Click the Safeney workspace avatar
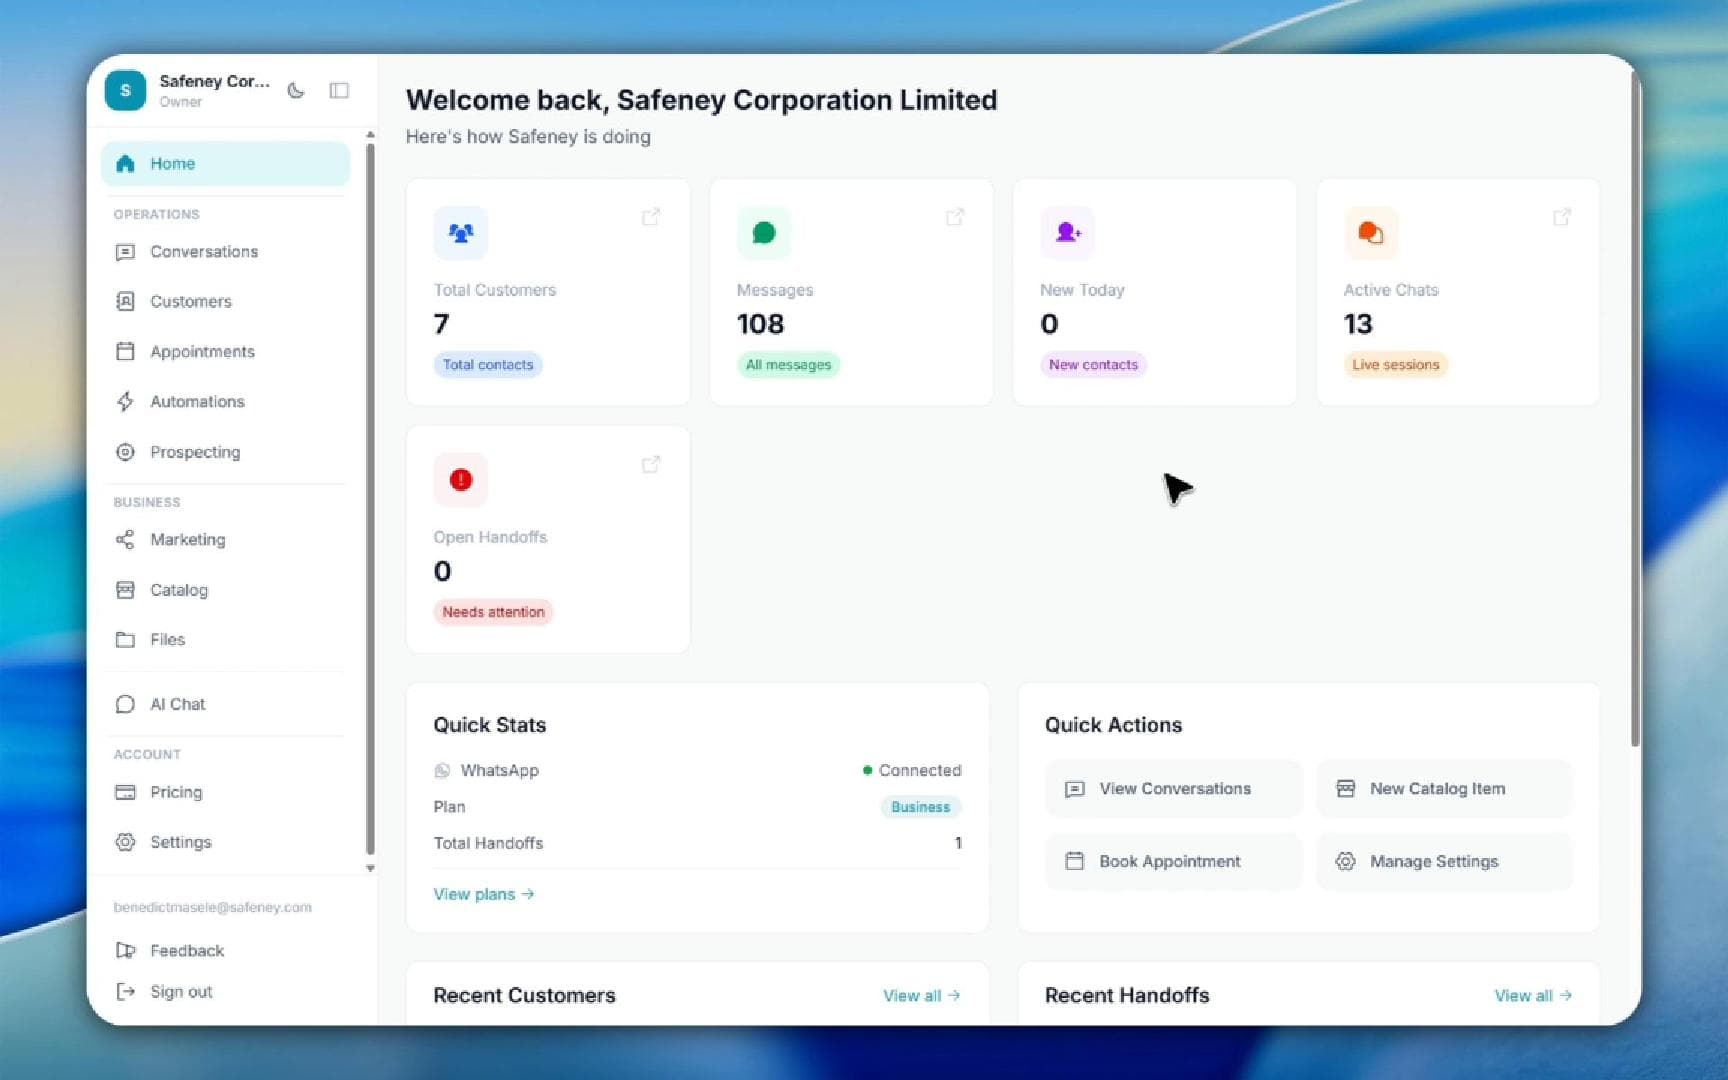Image resolution: width=1728 pixels, height=1080 pixels. pyautogui.click(x=125, y=90)
